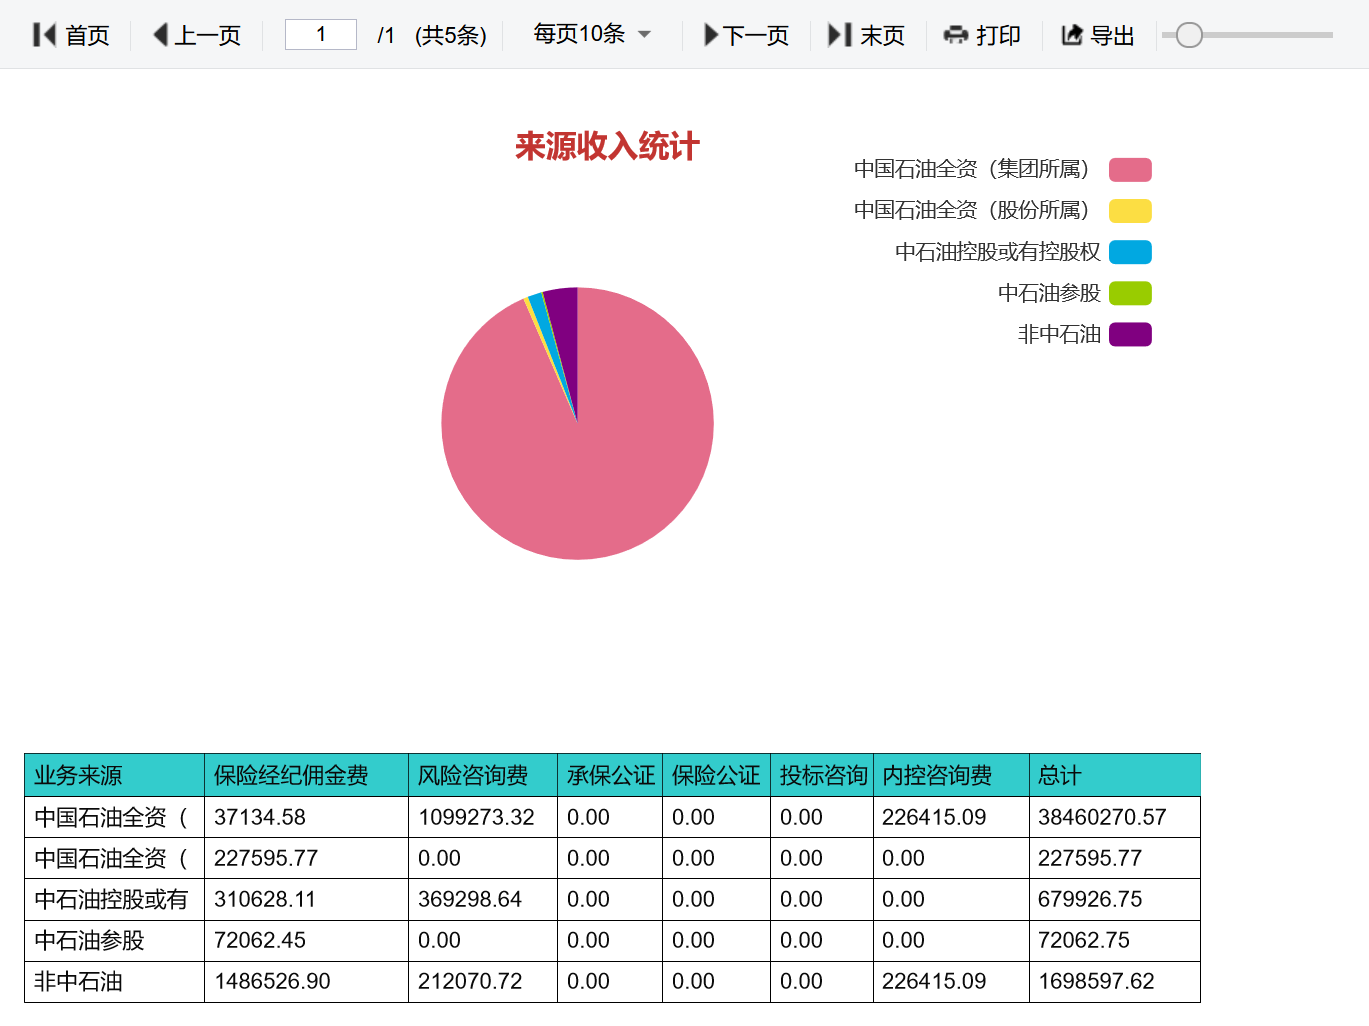
Task: Click legend label 中石油控股或有控股权
Action: (x=998, y=252)
